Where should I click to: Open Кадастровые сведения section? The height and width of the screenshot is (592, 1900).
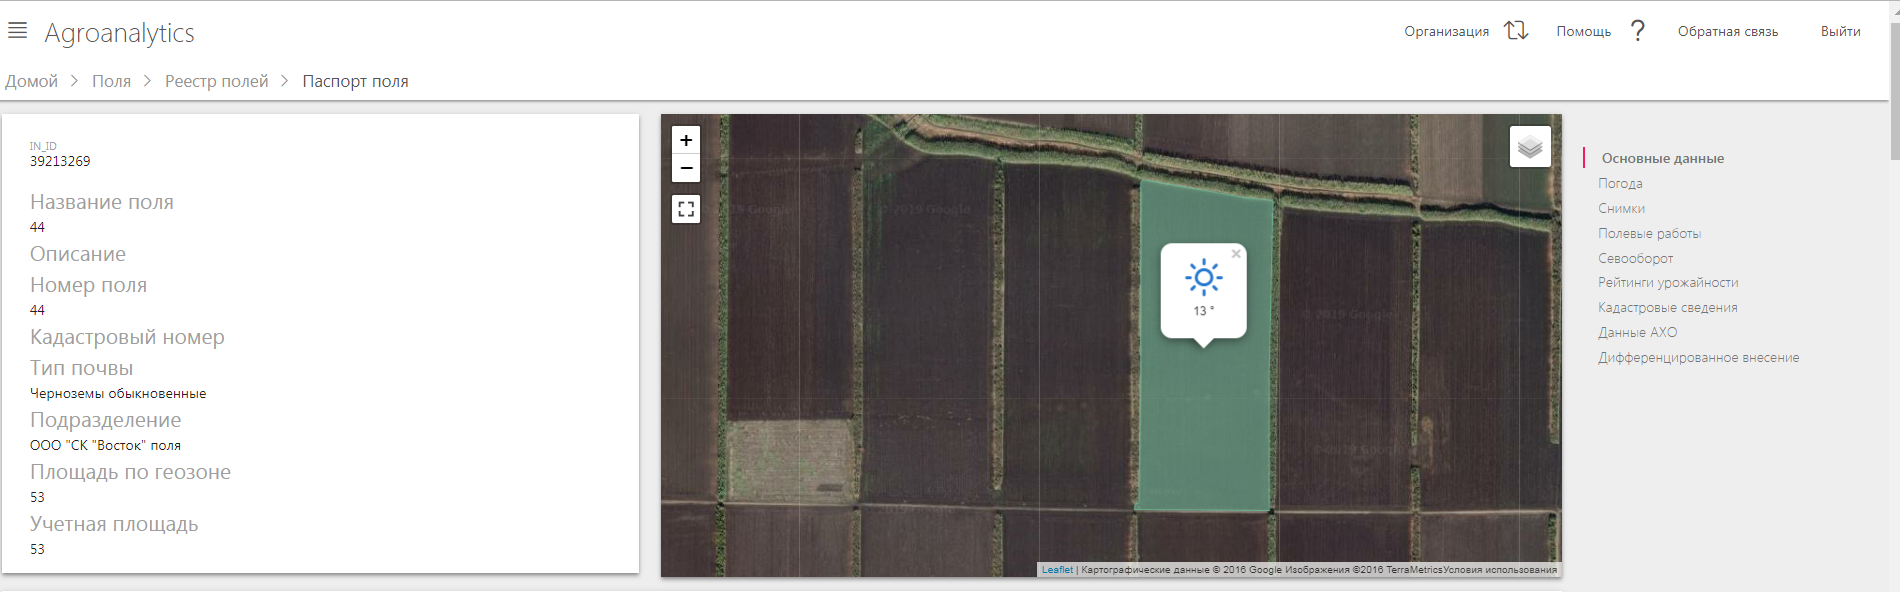point(1667,307)
